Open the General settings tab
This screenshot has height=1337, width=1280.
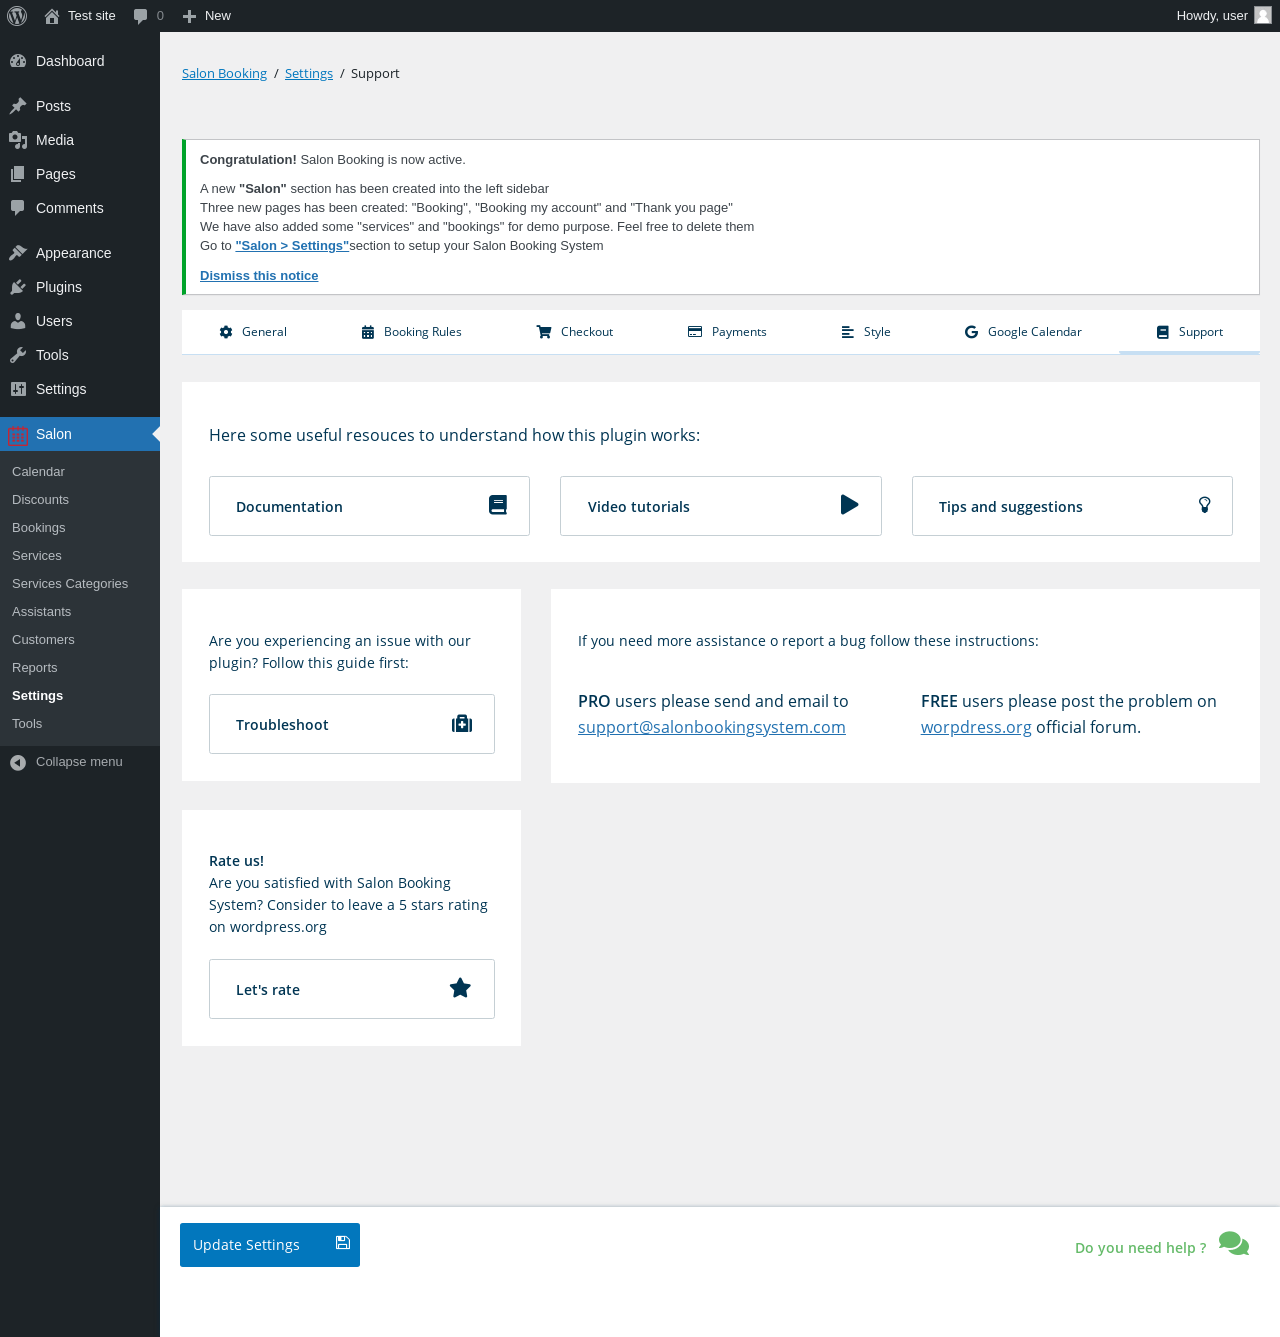coord(253,332)
